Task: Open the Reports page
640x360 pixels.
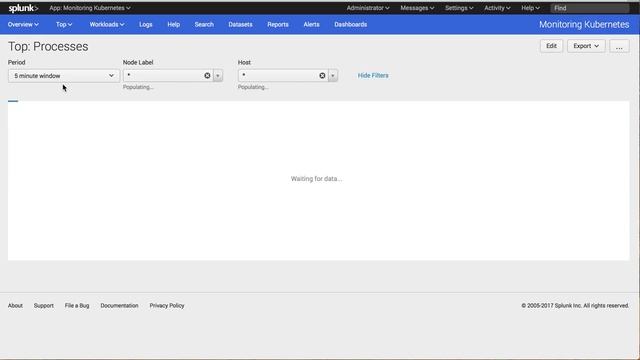Action: coord(278,24)
